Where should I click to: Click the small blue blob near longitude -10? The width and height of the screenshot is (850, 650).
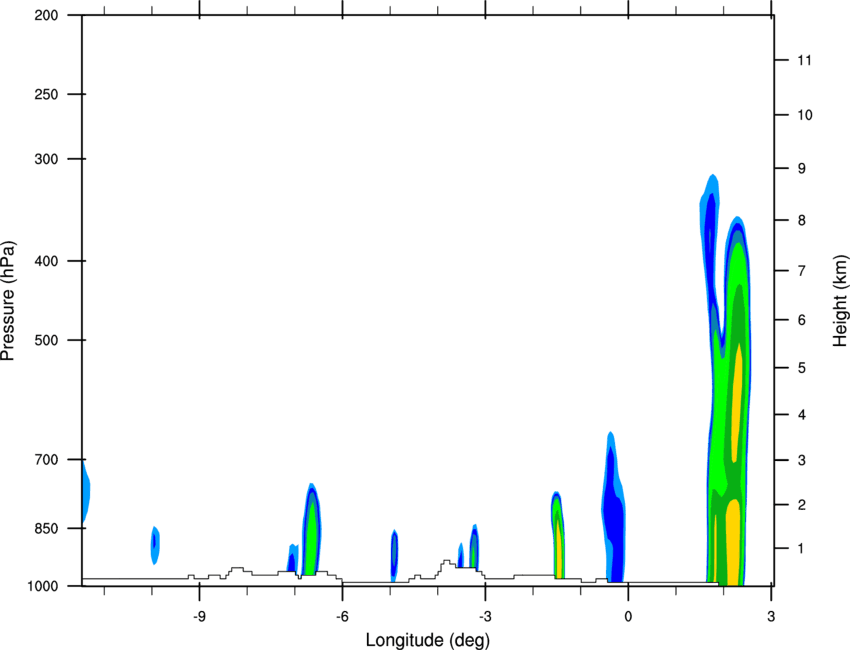[154, 545]
